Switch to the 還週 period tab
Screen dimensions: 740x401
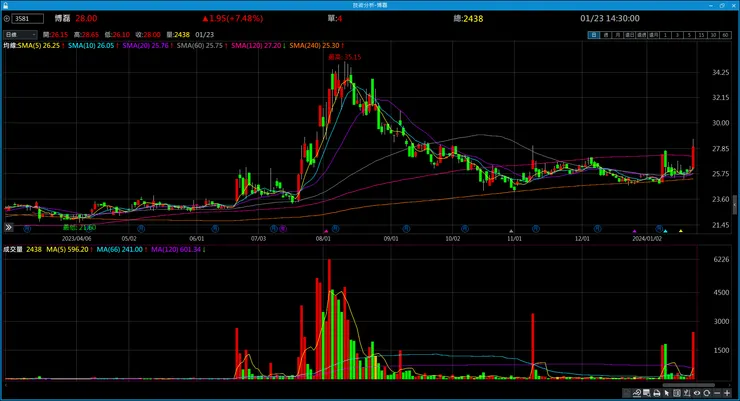pyautogui.click(x=642, y=35)
